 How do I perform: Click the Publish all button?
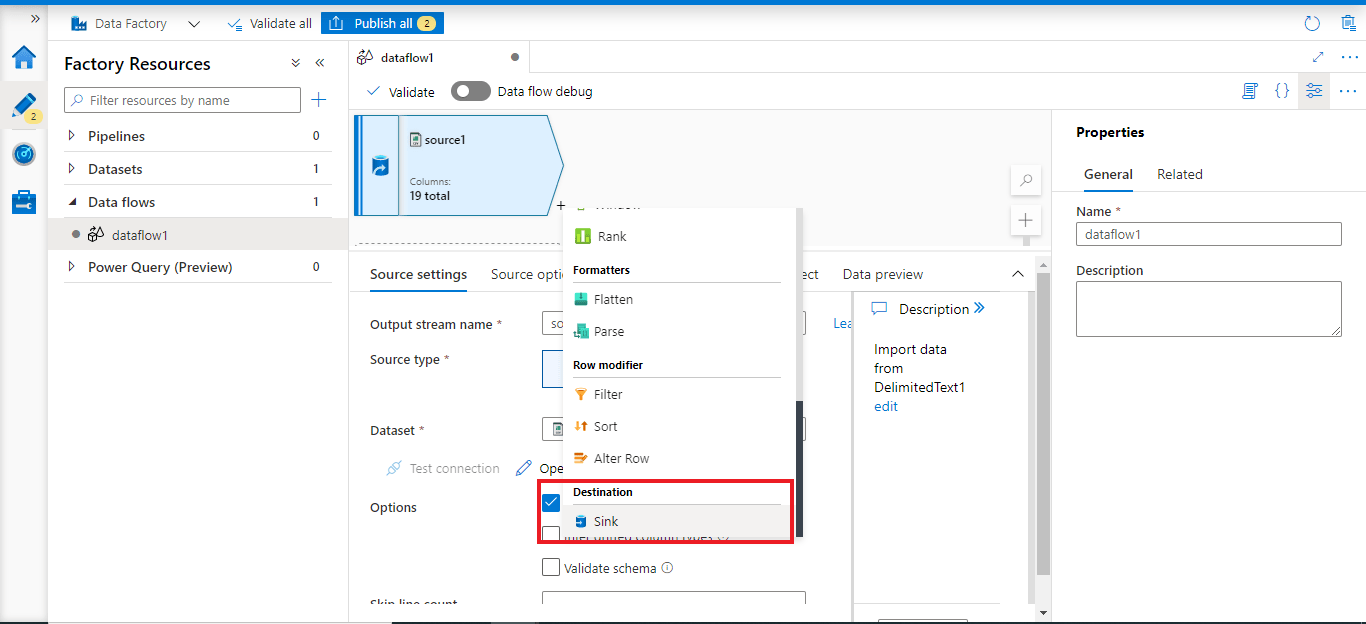click(x=382, y=23)
